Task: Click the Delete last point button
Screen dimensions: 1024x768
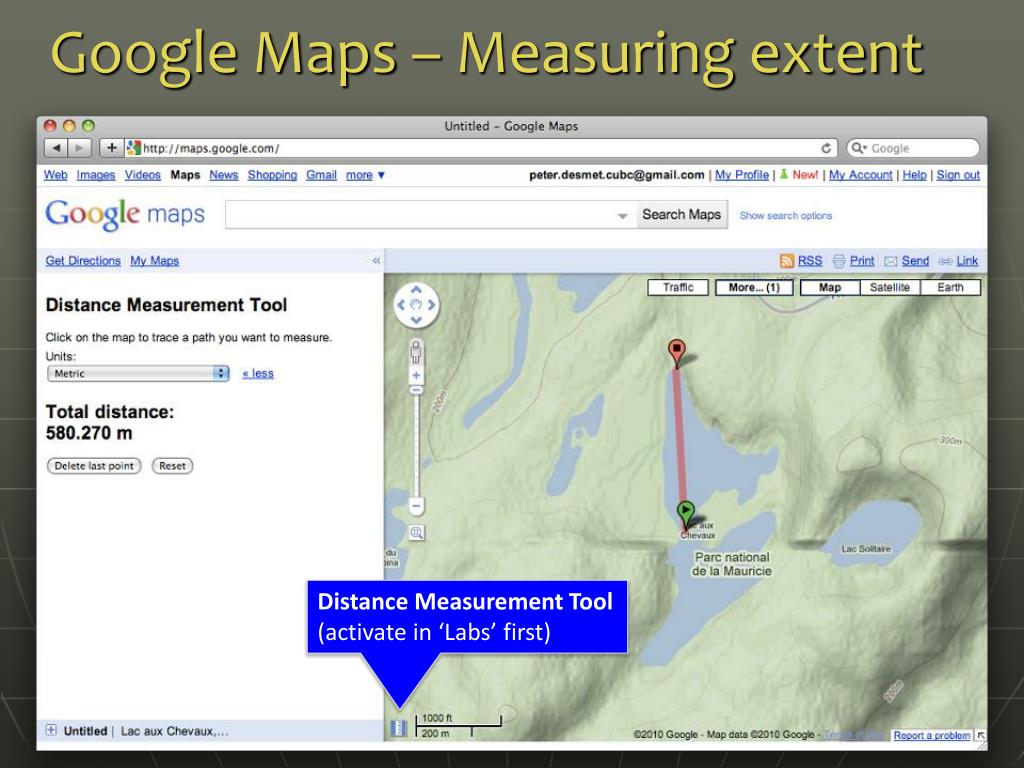Action: (x=94, y=466)
